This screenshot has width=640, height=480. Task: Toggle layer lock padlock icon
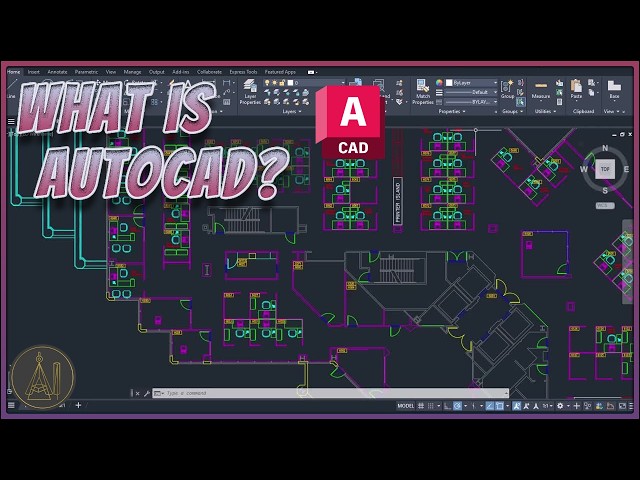(x=282, y=83)
